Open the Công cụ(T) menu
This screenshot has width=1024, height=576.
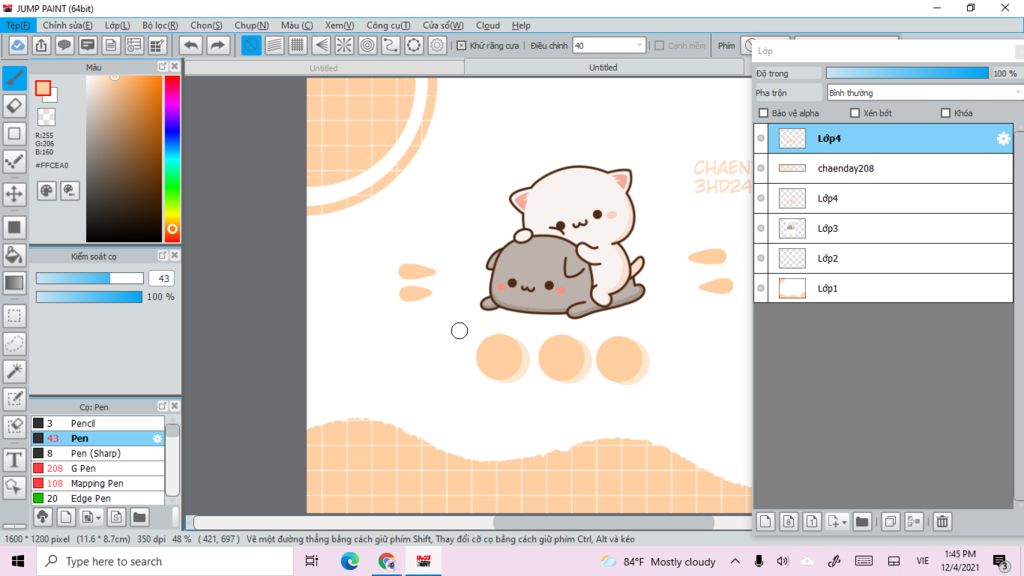388,25
